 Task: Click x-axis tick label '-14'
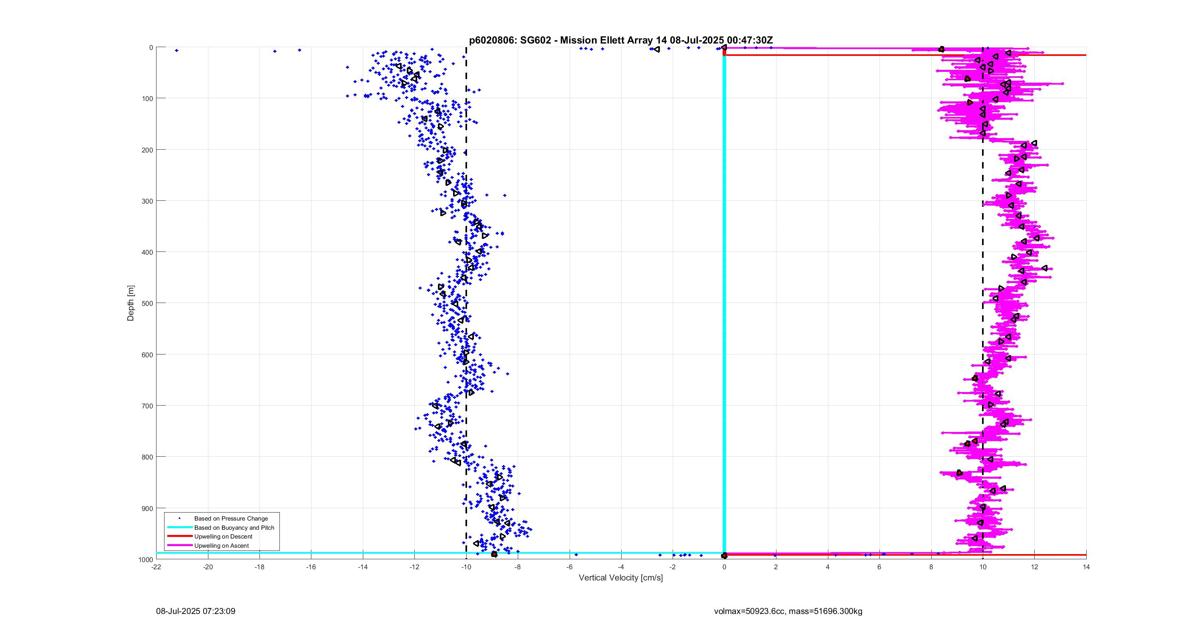pyautogui.click(x=363, y=566)
